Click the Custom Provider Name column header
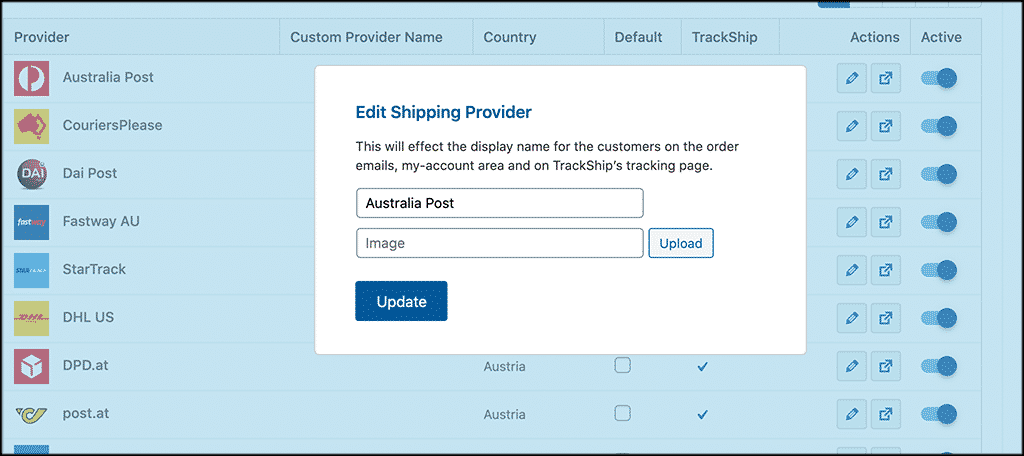 click(x=366, y=37)
